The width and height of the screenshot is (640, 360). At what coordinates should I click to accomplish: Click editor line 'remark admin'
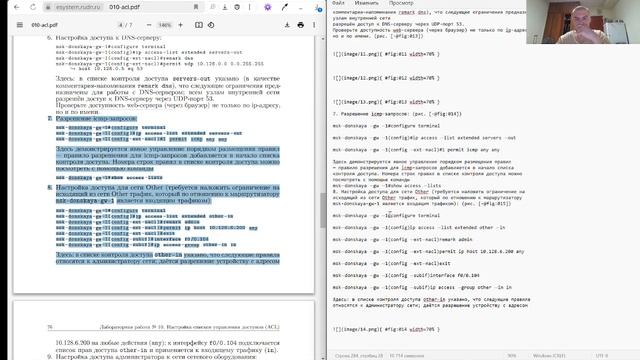pos(402,240)
